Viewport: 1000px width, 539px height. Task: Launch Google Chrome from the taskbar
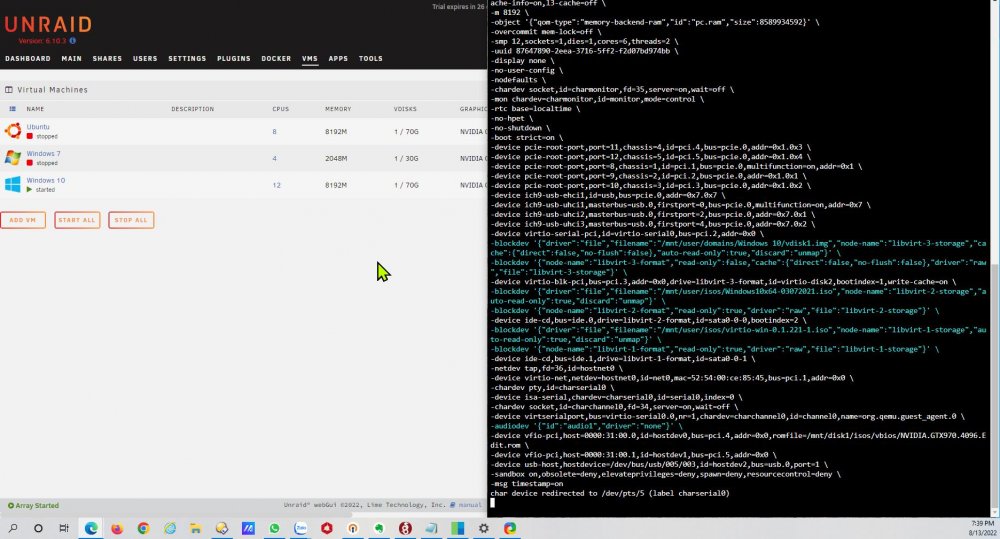[x=143, y=528]
